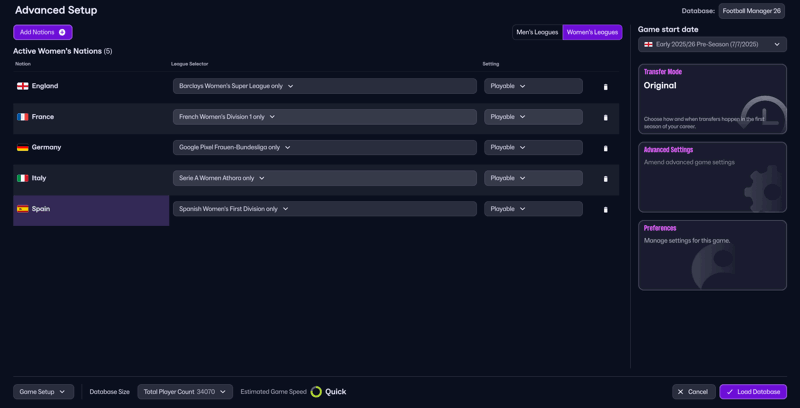Viewport: 800px width, 408px height.
Task: Delete the England nation row
Action: coord(606,87)
